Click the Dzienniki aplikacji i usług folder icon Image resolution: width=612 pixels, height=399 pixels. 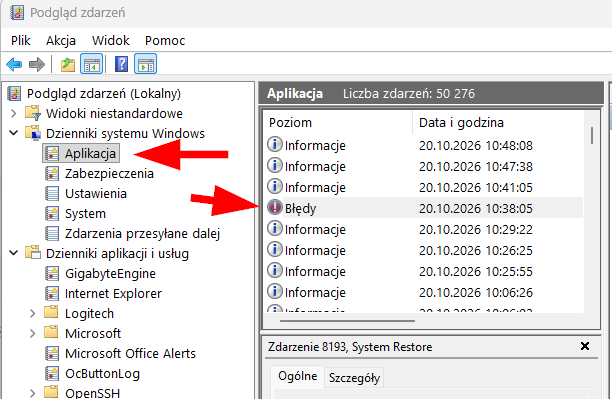[33, 253]
